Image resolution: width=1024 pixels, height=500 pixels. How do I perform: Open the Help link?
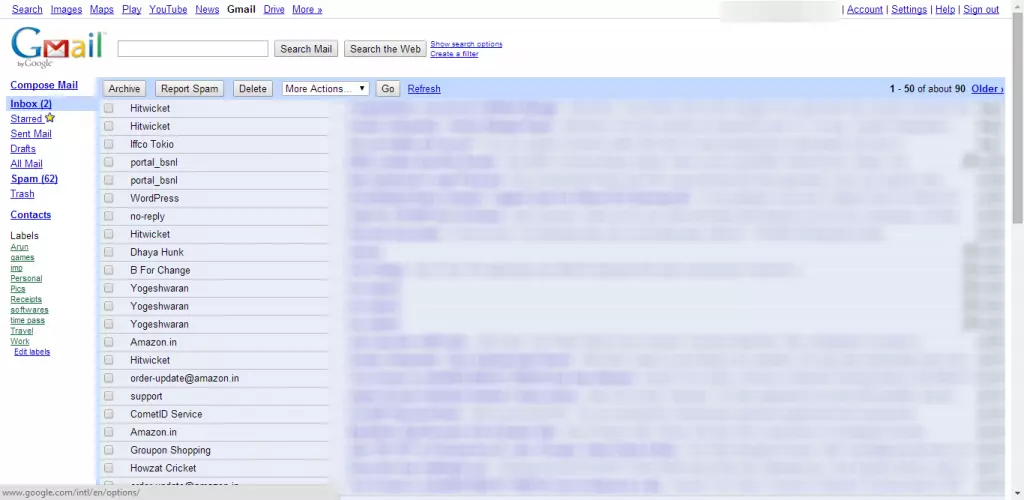pyautogui.click(x=945, y=9)
